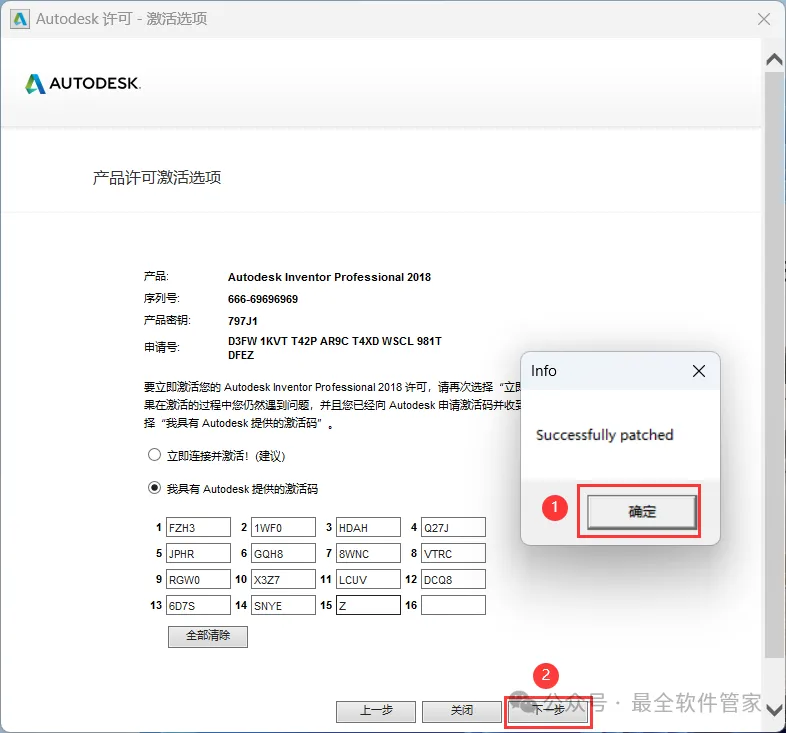The image size is (786, 733).
Task: Click activation code field 8 with VTRC
Action: point(453,554)
